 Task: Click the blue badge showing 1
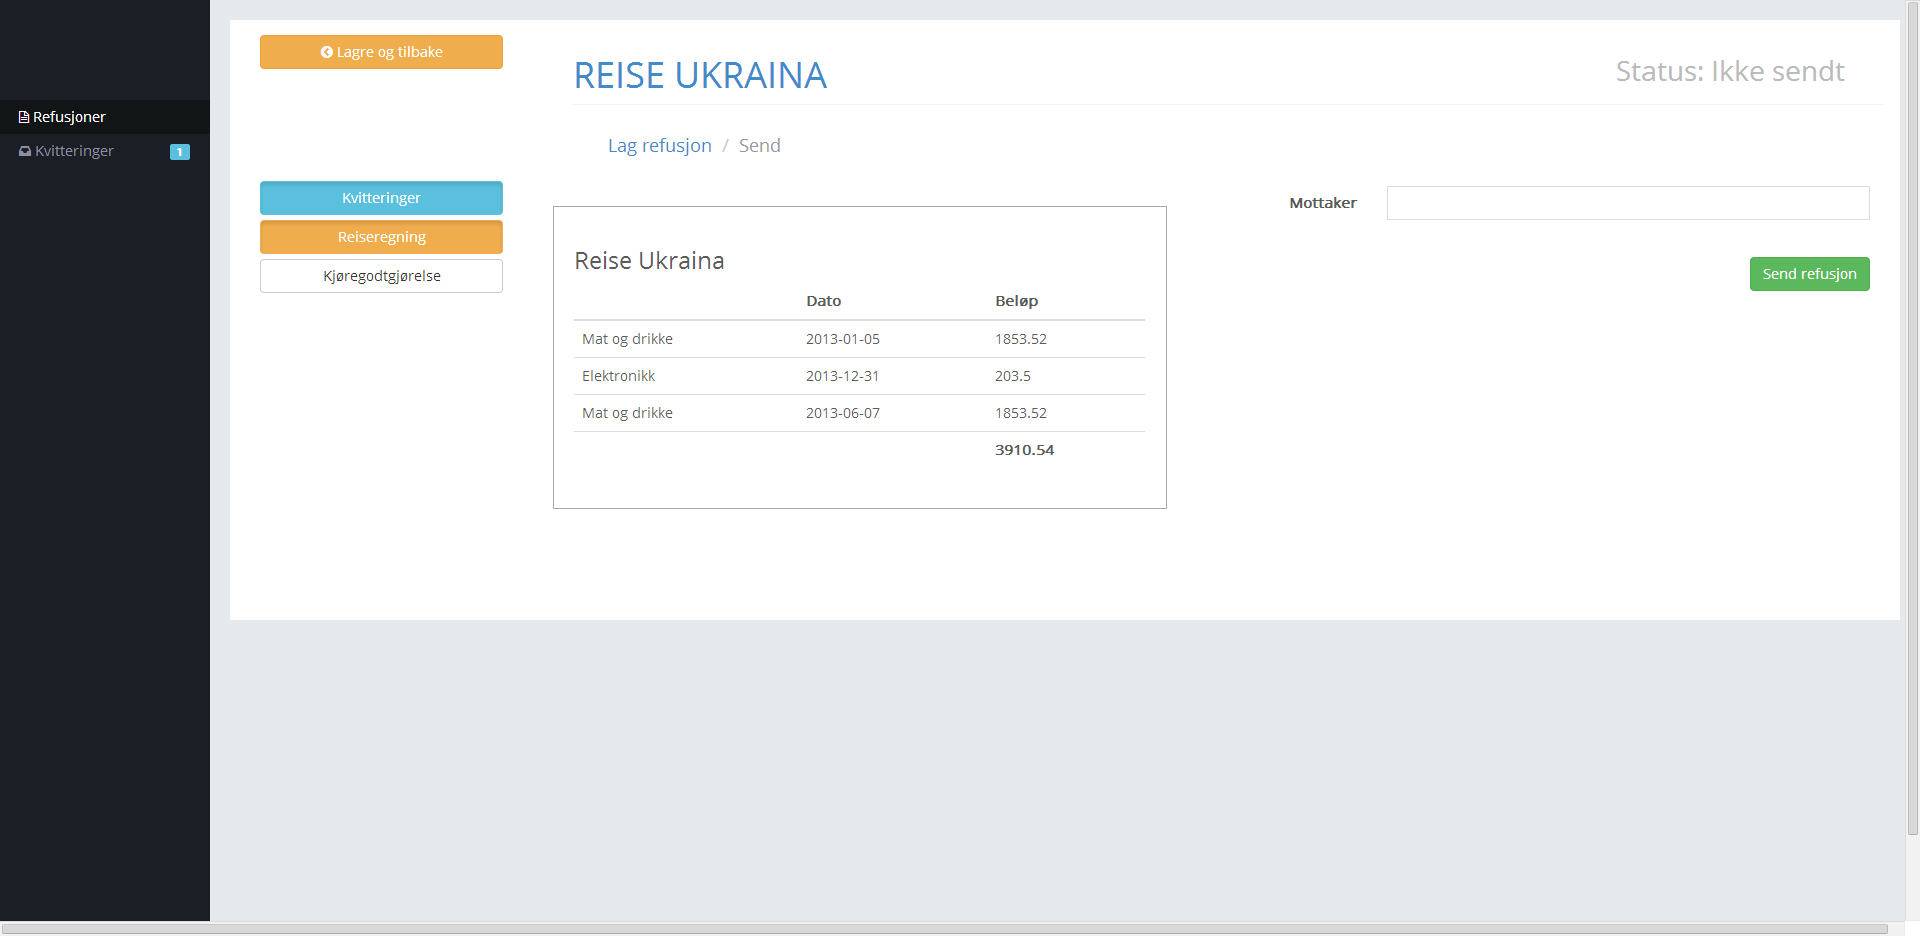point(180,152)
